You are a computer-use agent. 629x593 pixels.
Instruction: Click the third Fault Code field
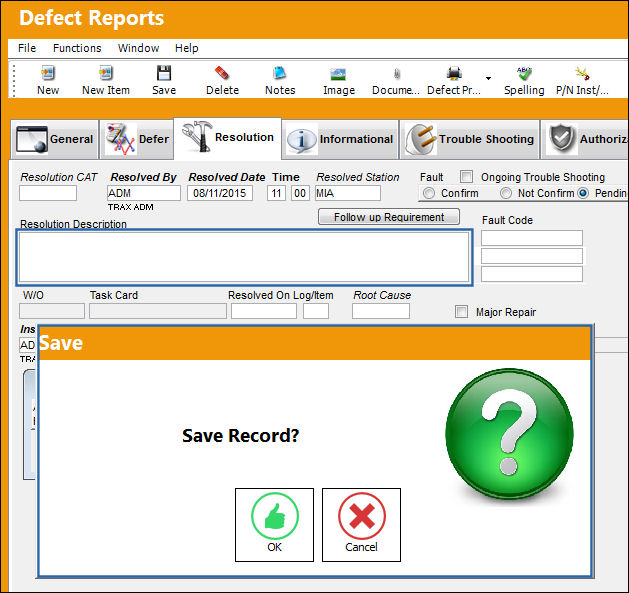[532, 274]
